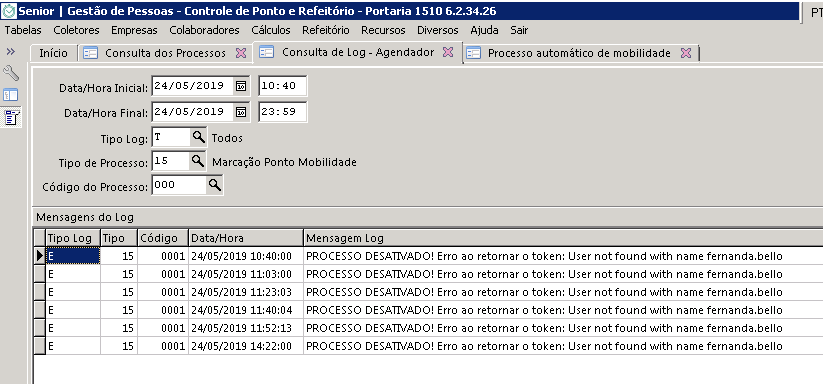The image size is (823, 384).
Task: Select log row dated 24/05/2019 14:22:00
Action: coord(428,346)
